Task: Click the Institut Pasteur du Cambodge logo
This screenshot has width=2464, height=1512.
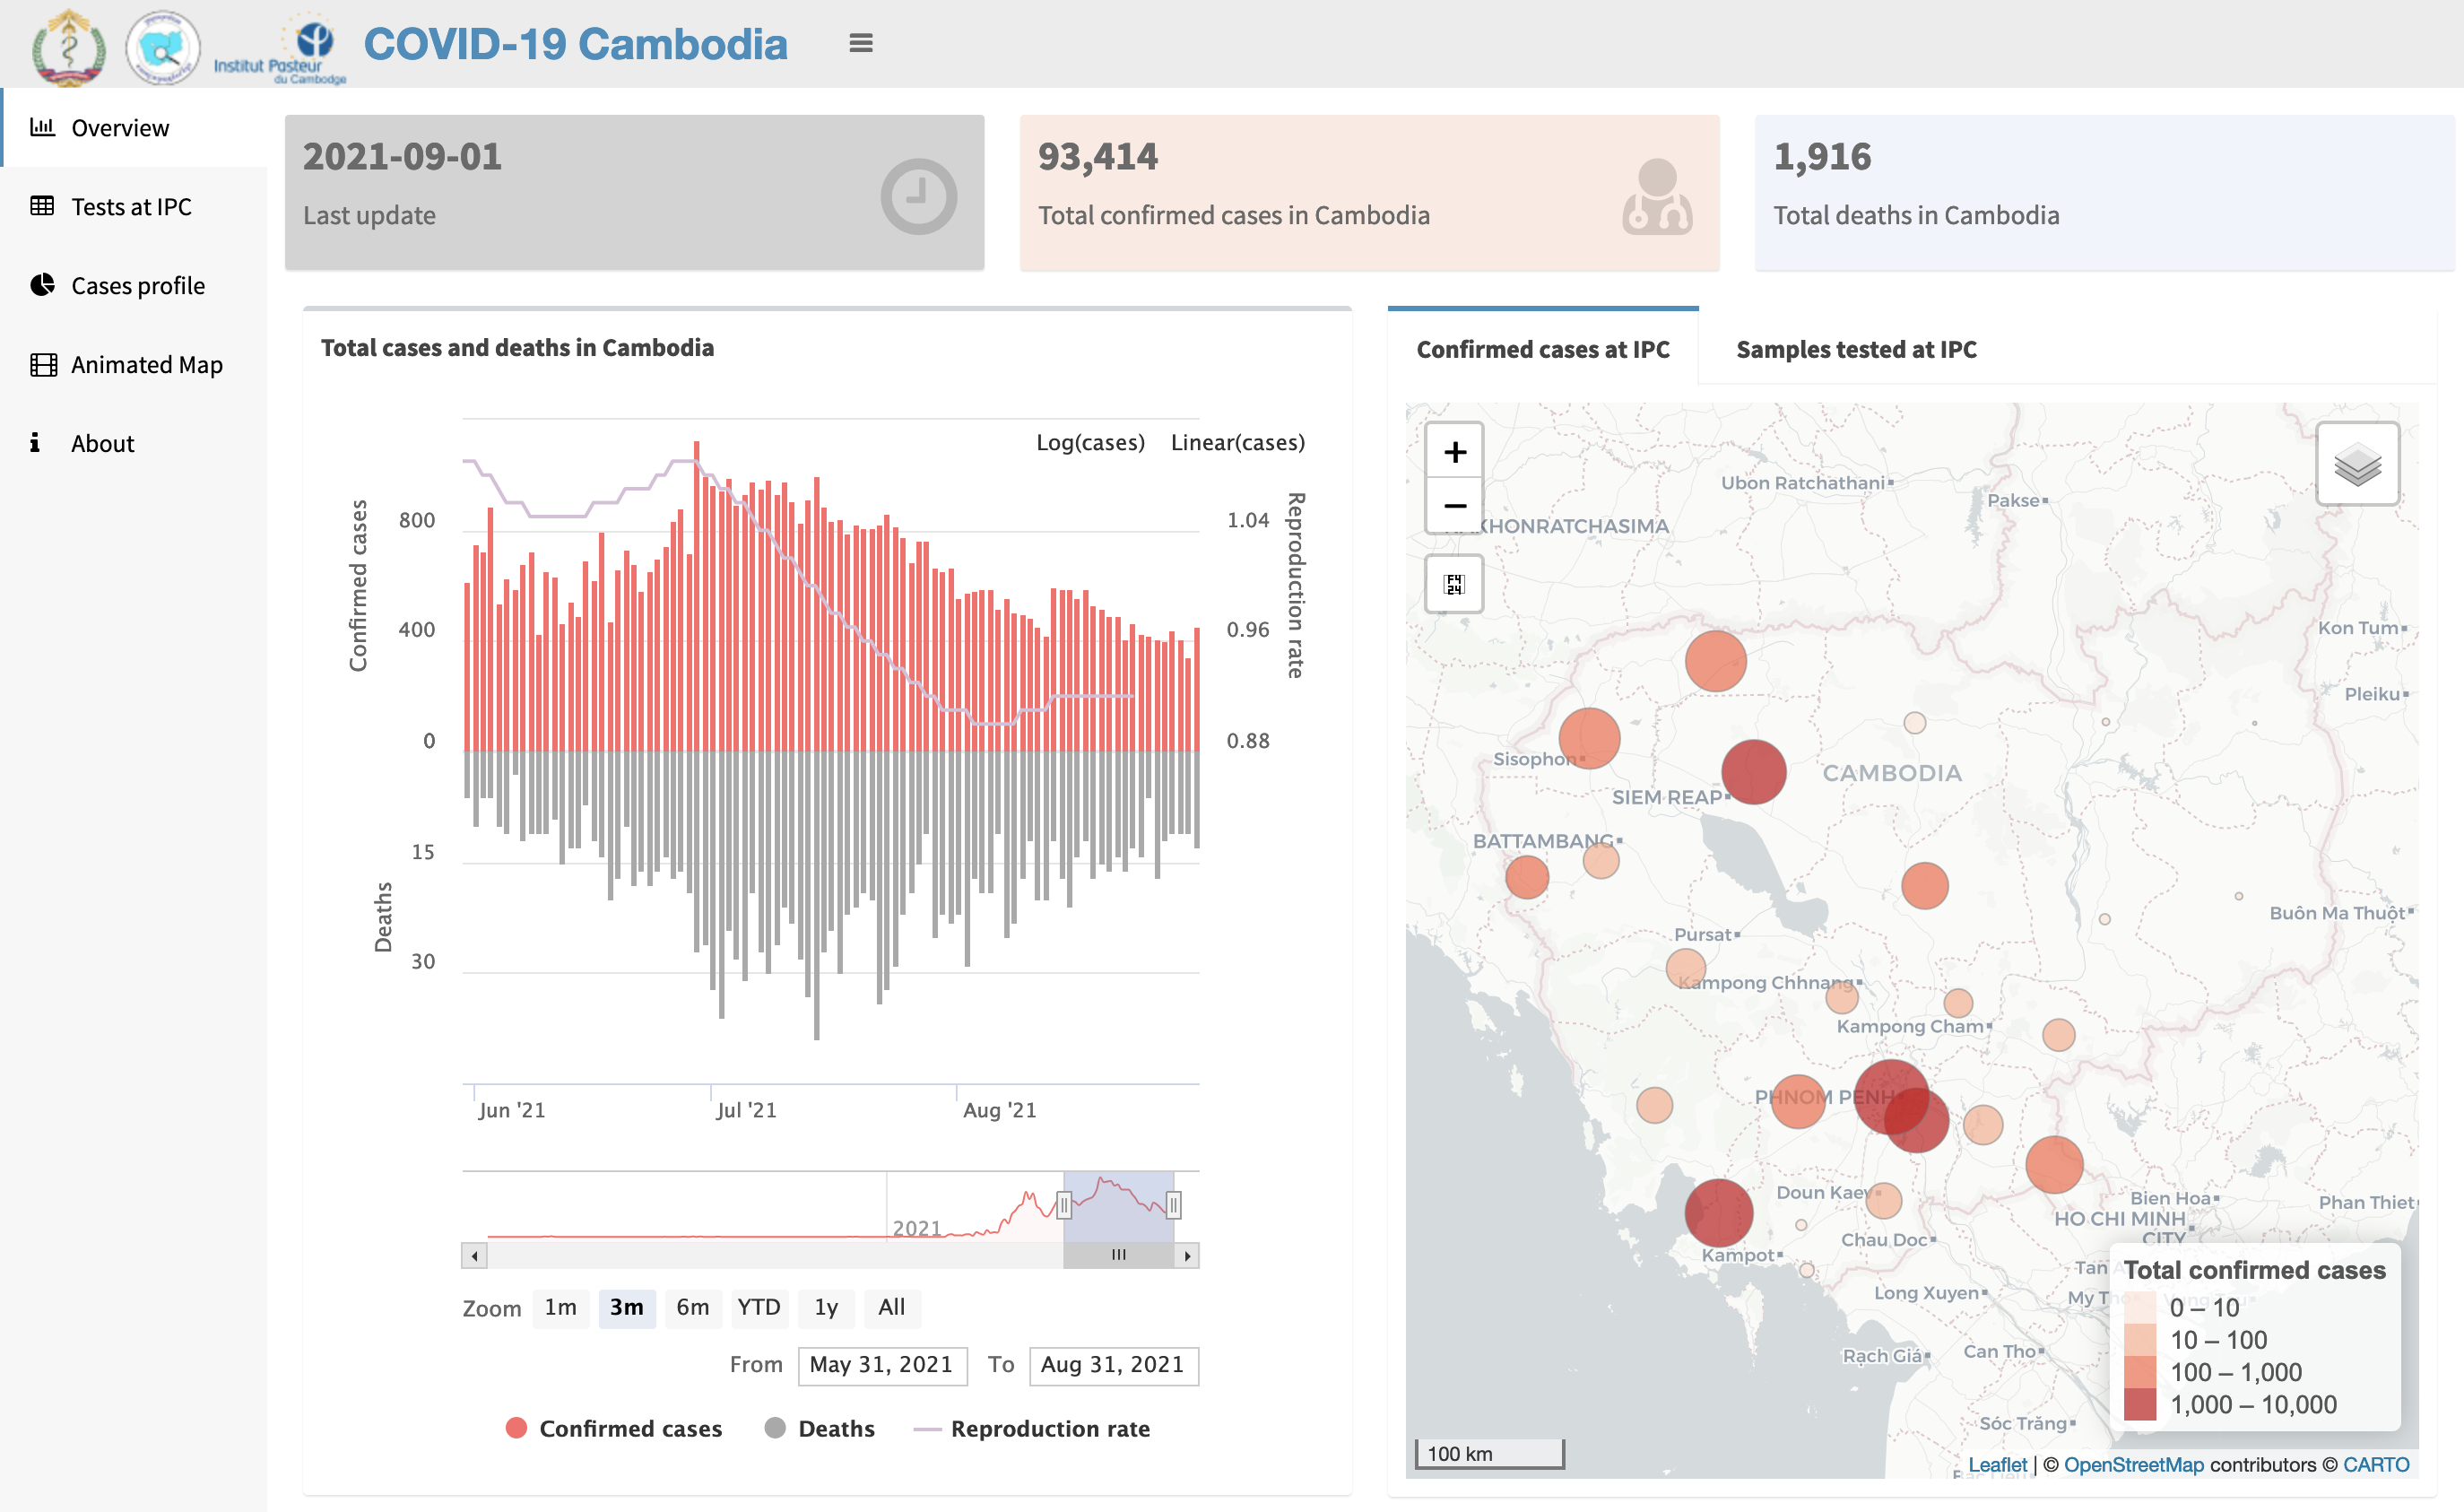Action: 281,48
